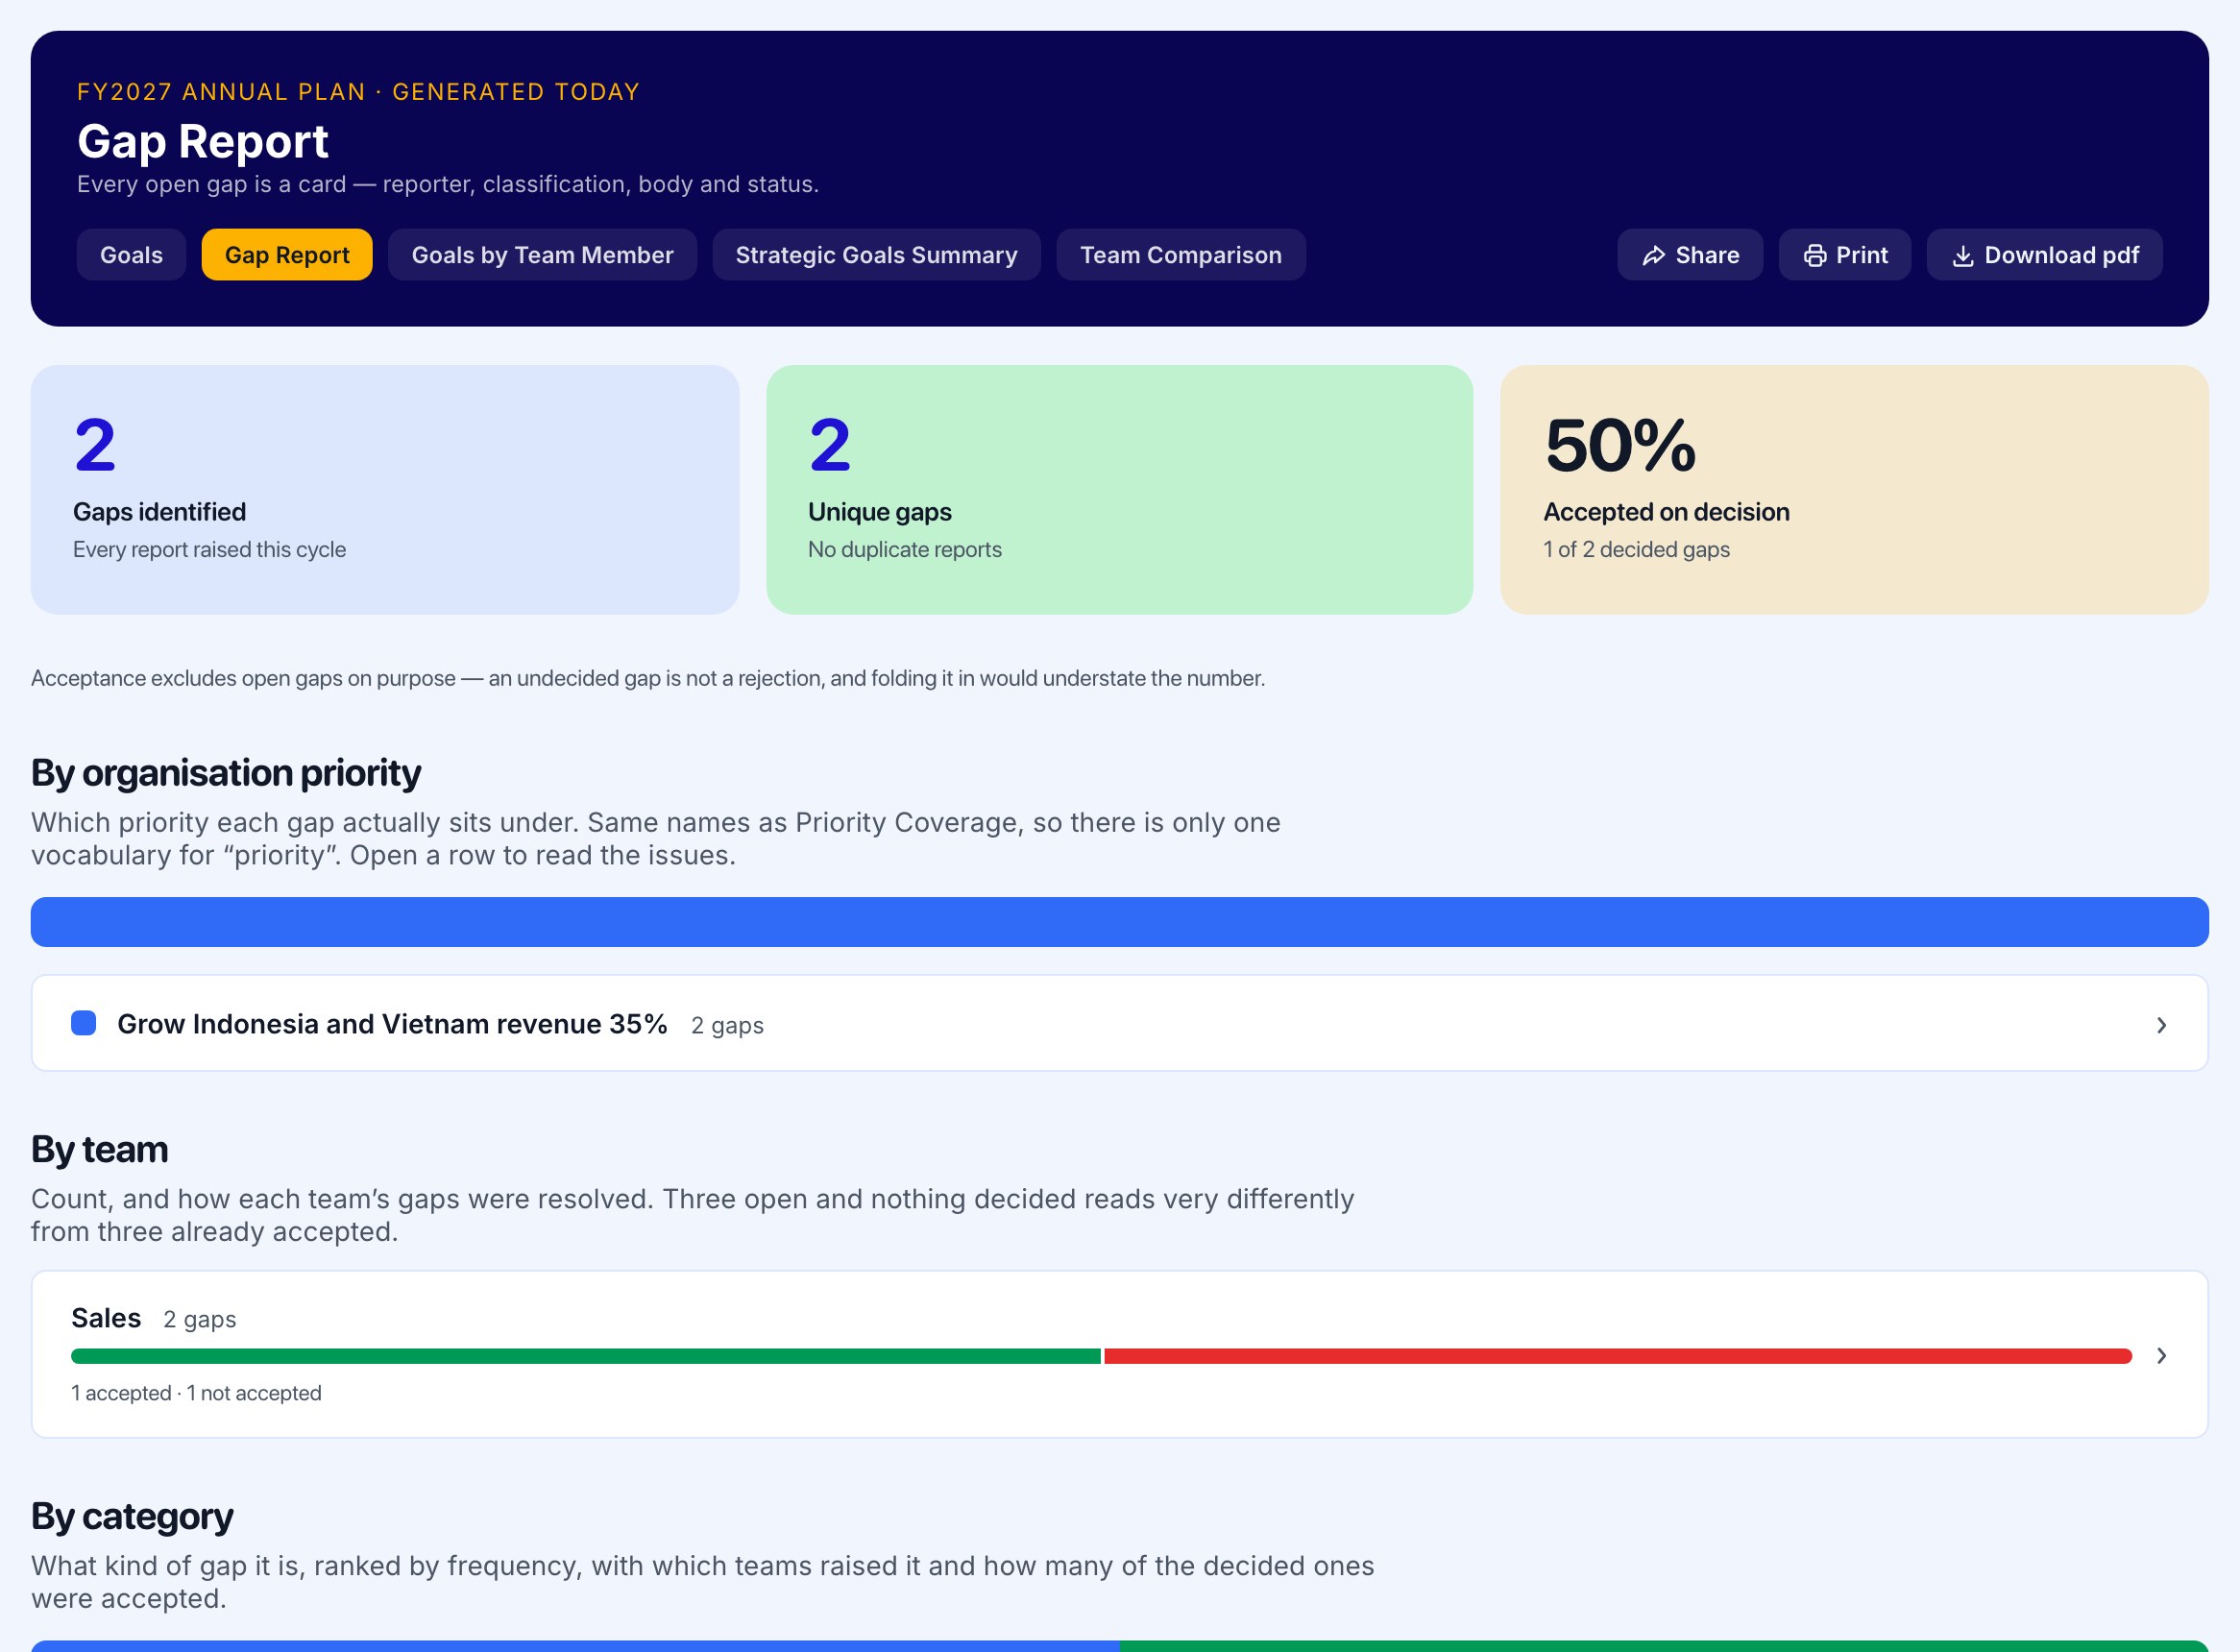Click 'FY2027 ANNUAL PLAN · GENERATED TODAY' label
The height and width of the screenshot is (1652, 2240).
[358, 92]
